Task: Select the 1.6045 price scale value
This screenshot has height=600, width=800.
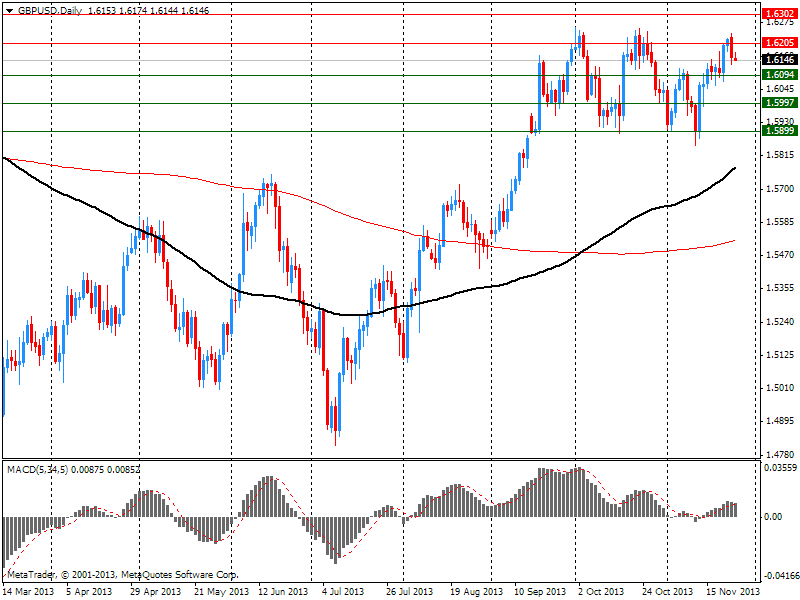Action: pos(781,89)
